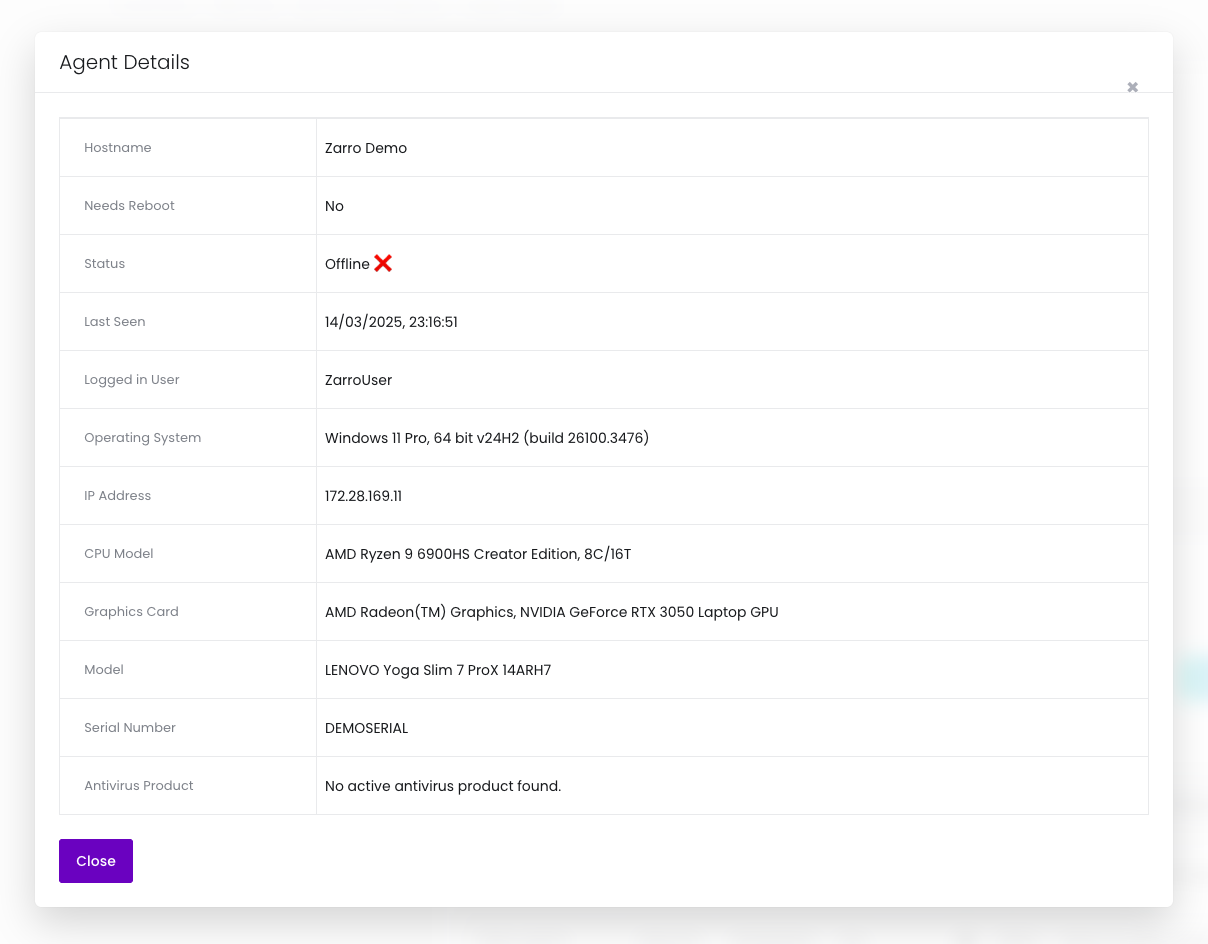This screenshot has height=944, width=1208.
Task: Click the Needs Reboot row label
Action: click(x=129, y=206)
